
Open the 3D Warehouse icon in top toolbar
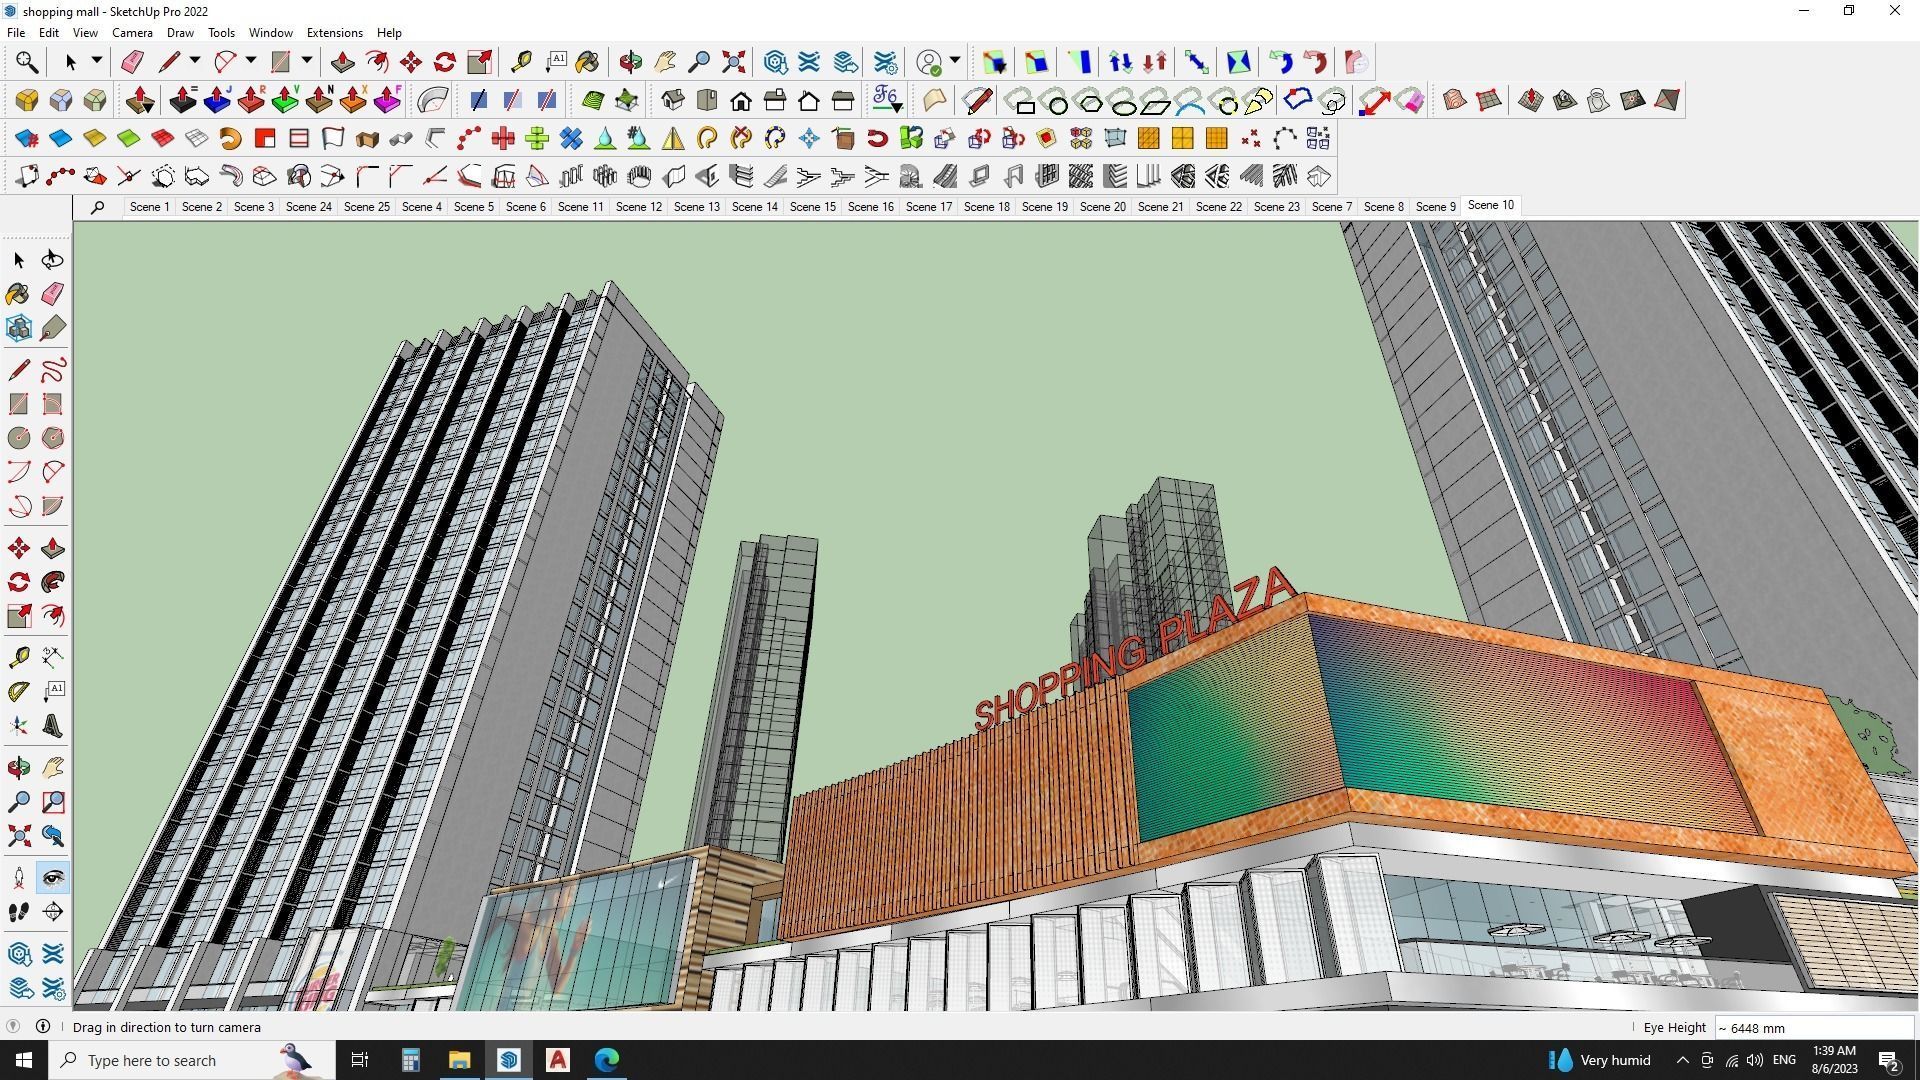click(x=775, y=62)
